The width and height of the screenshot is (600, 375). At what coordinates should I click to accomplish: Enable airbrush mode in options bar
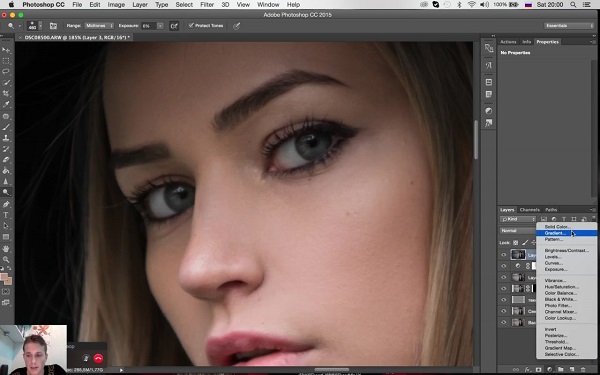coord(174,26)
